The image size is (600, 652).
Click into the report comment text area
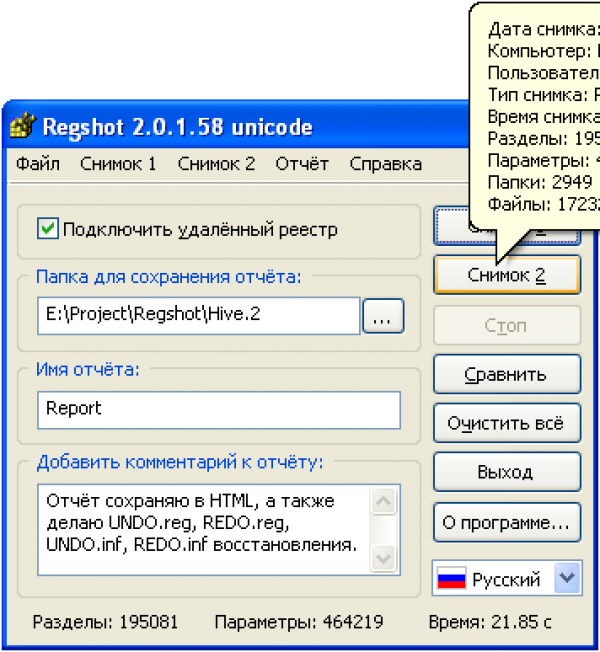tap(204, 529)
